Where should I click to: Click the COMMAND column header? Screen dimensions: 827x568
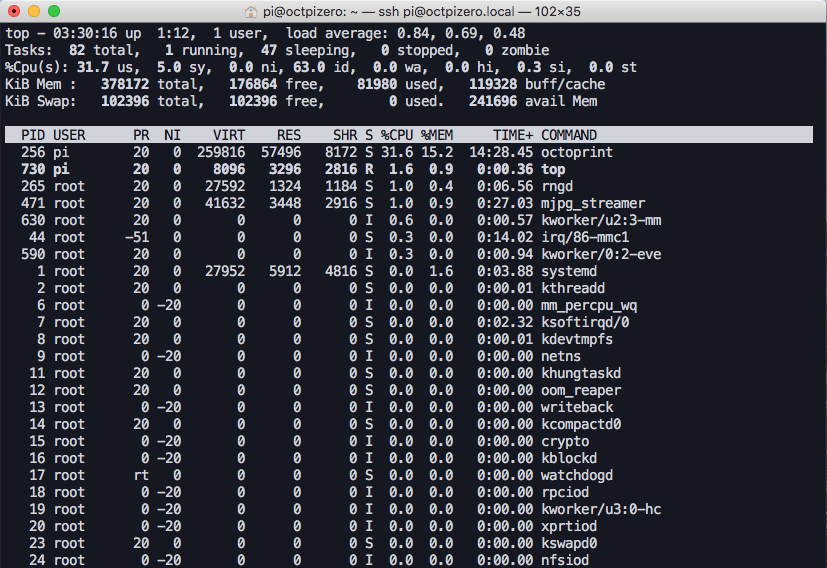click(x=569, y=135)
